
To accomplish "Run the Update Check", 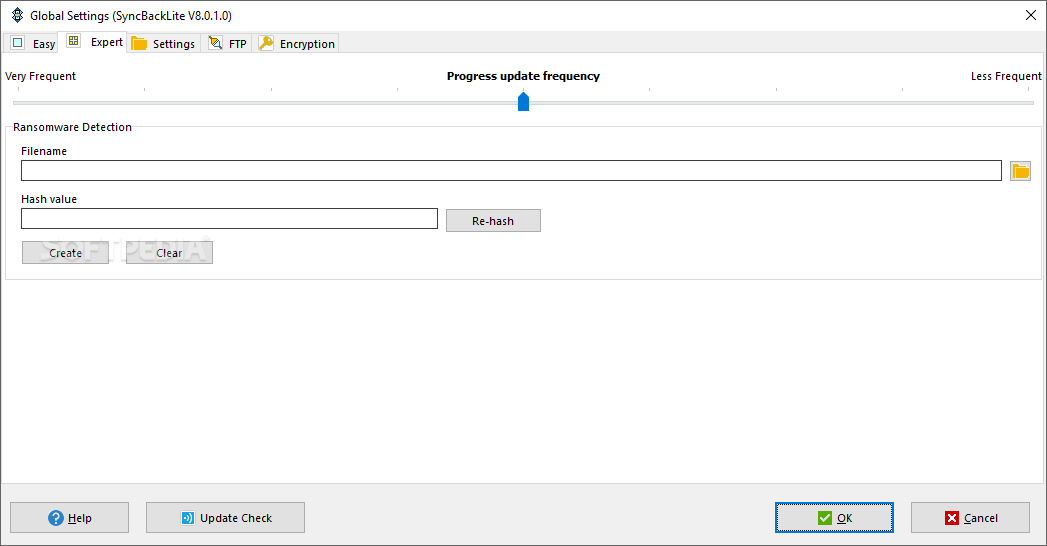I will pyautogui.click(x=225, y=517).
